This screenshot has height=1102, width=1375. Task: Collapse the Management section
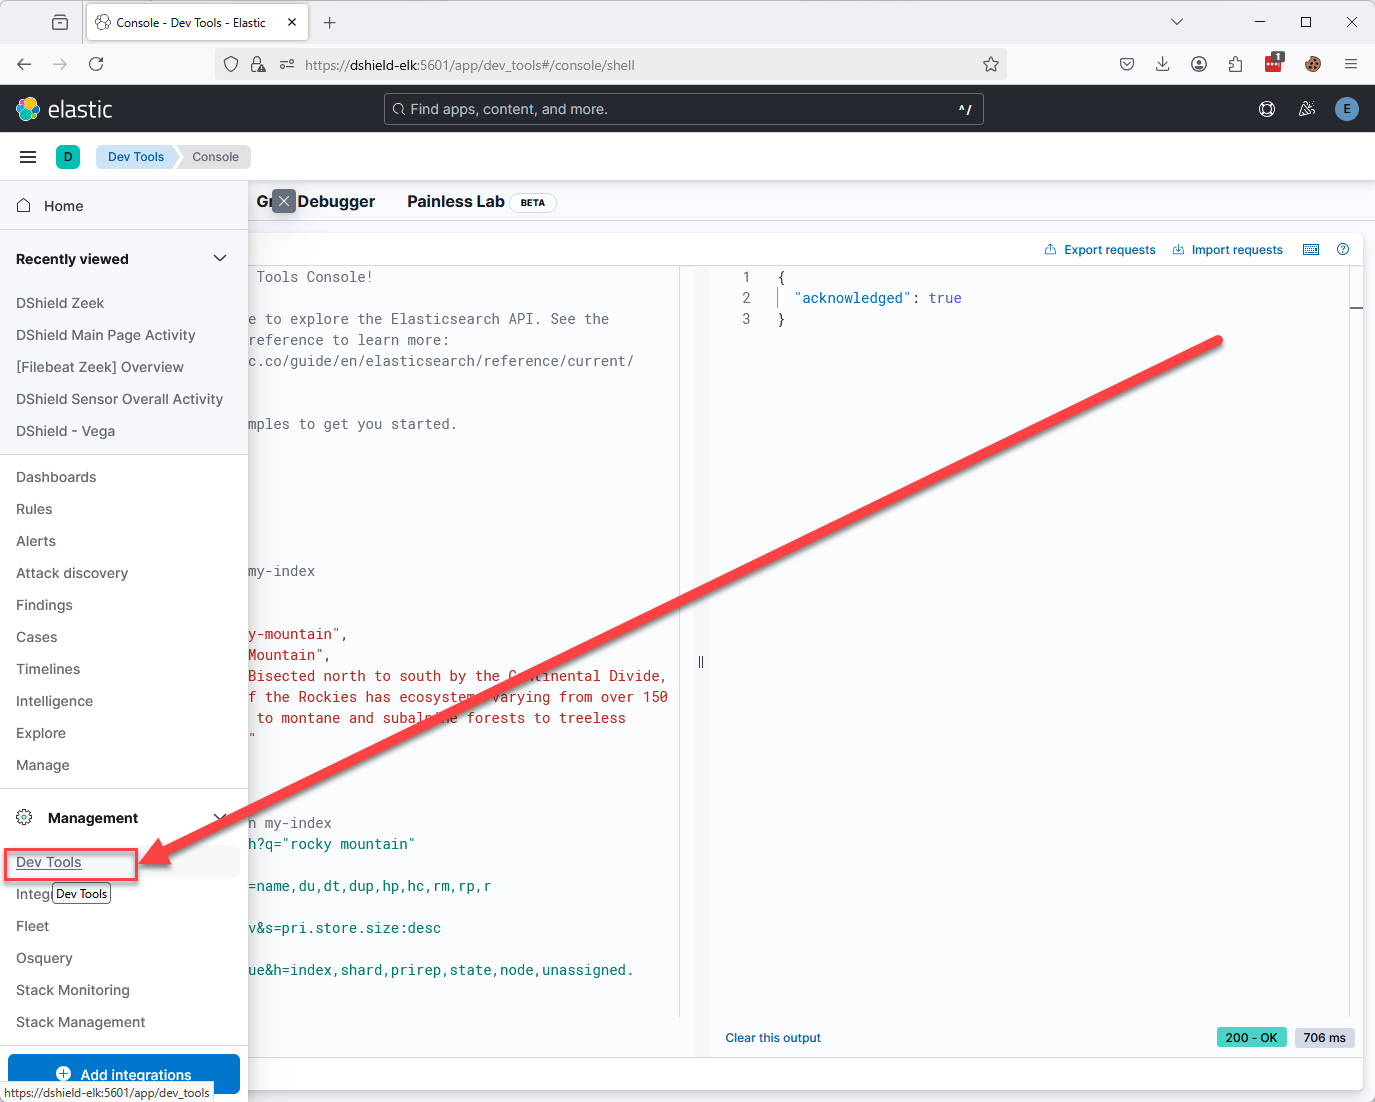[220, 818]
